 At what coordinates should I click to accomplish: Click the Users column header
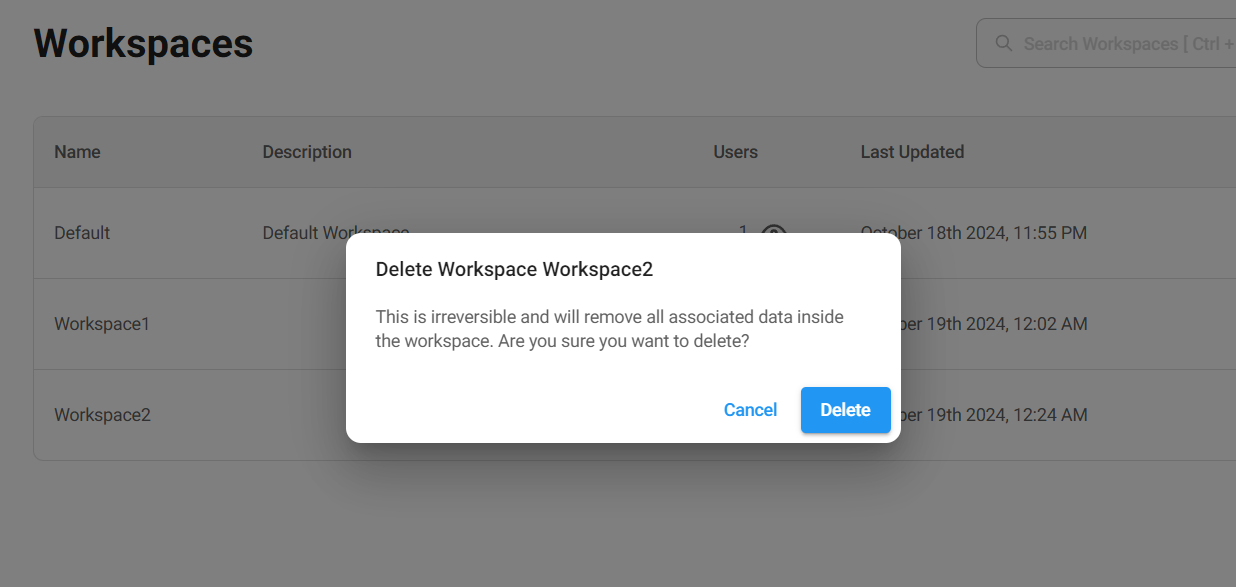click(735, 152)
